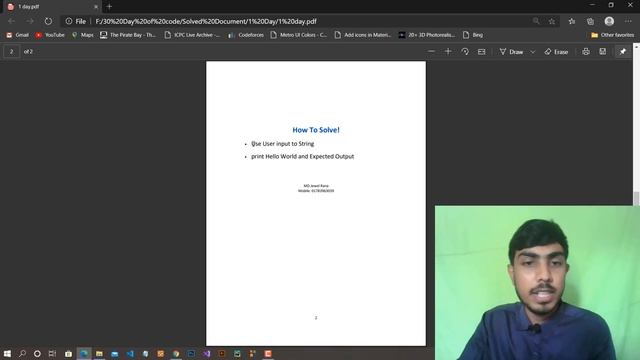Click the 'of 2' page count label
Image resolution: width=640 pixels, height=360 pixels.
28,52
